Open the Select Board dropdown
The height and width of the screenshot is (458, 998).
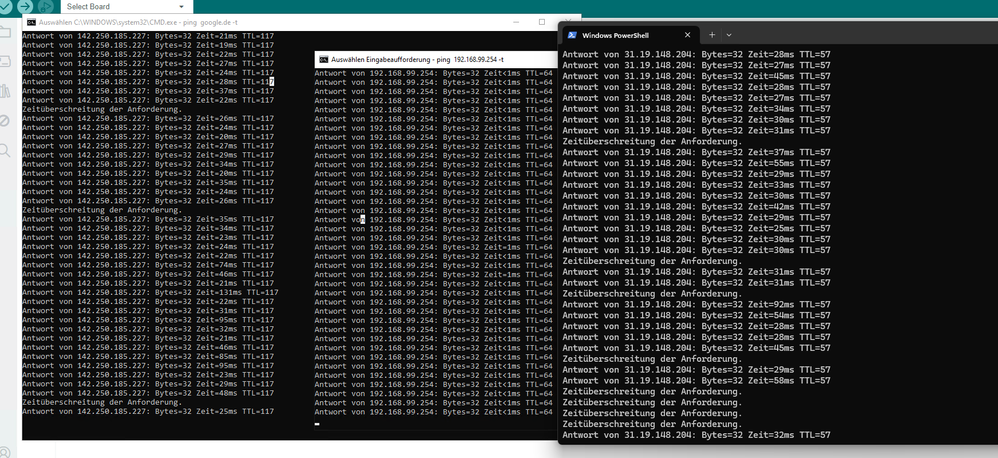pyautogui.click(x=127, y=6)
